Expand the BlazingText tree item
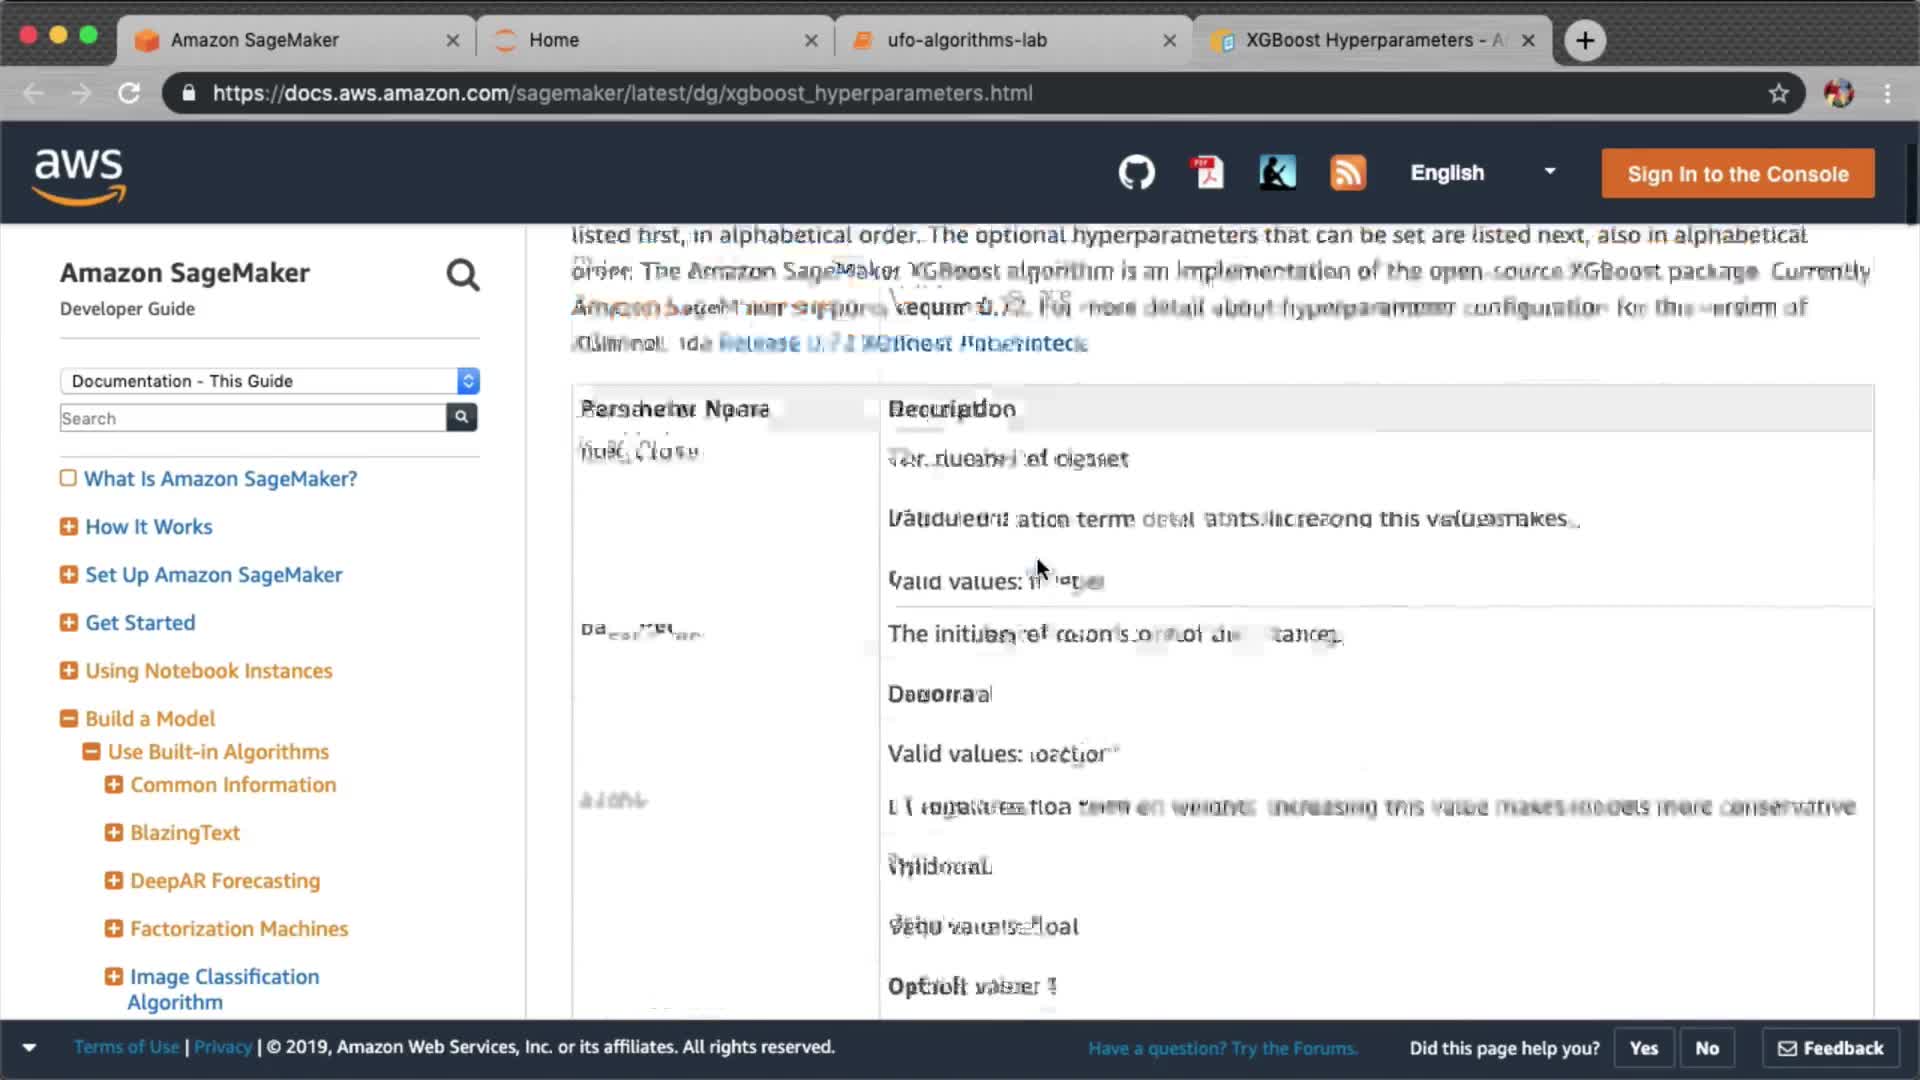 pyautogui.click(x=114, y=832)
